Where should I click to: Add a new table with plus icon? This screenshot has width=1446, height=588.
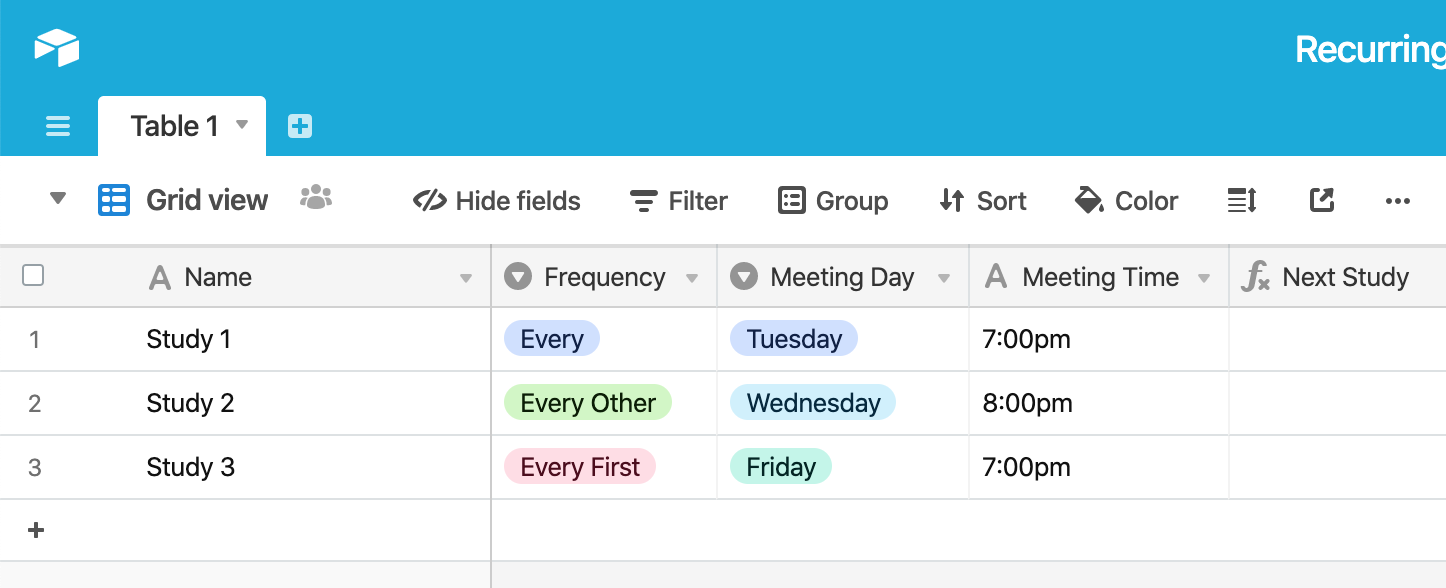(300, 126)
